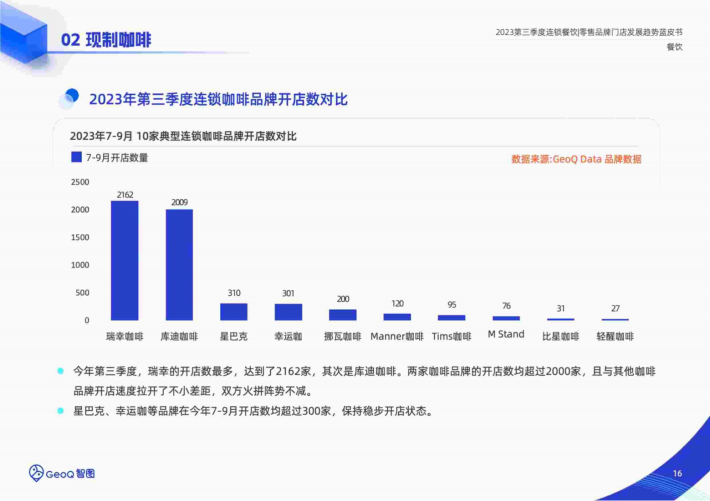The image size is (710, 501).
Task: Click the page number 16
Action: (677, 473)
